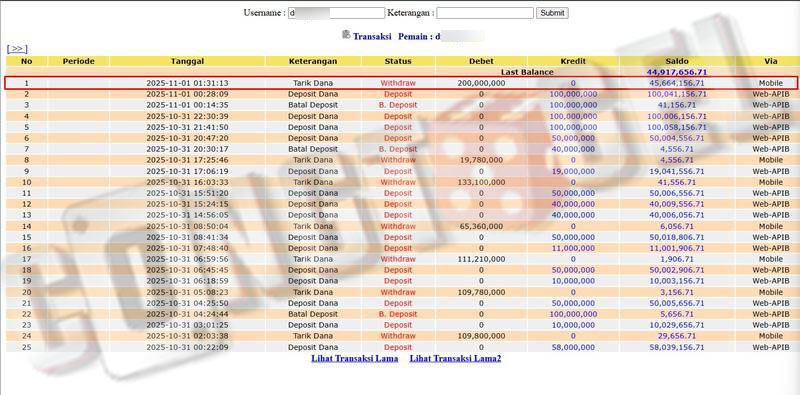Click the Username input field
Image resolution: width=800 pixels, height=395 pixels.
click(336, 13)
